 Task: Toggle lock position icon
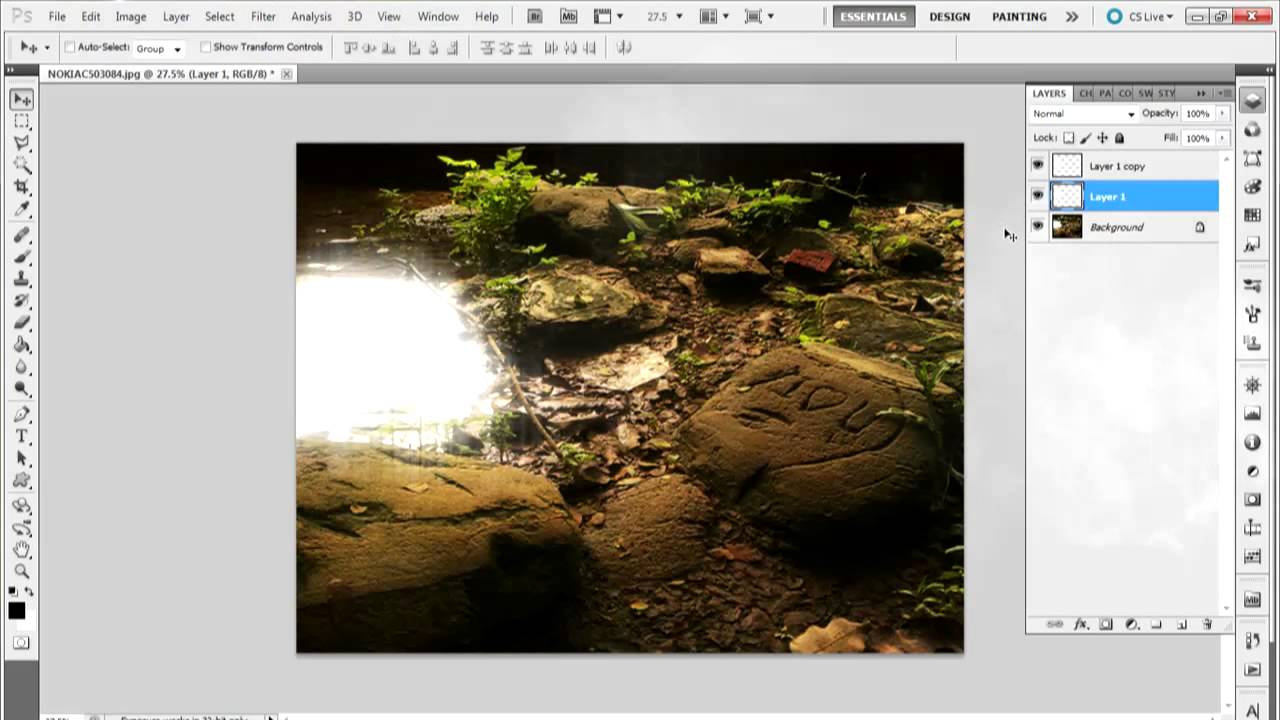[x=1102, y=138]
